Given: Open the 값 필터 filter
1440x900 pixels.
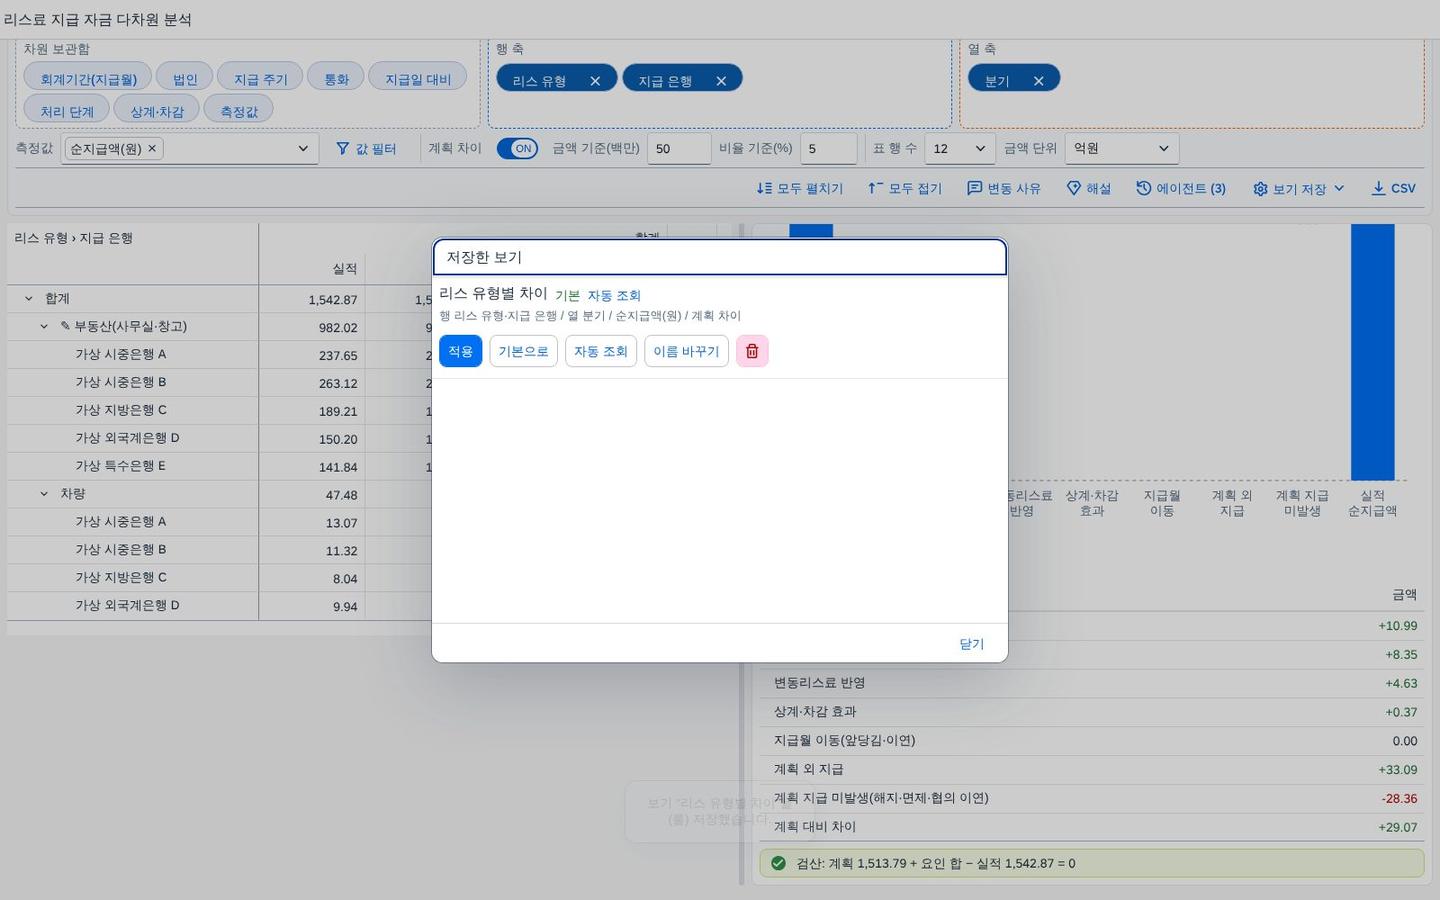Looking at the screenshot, I should tap(366, 148).
